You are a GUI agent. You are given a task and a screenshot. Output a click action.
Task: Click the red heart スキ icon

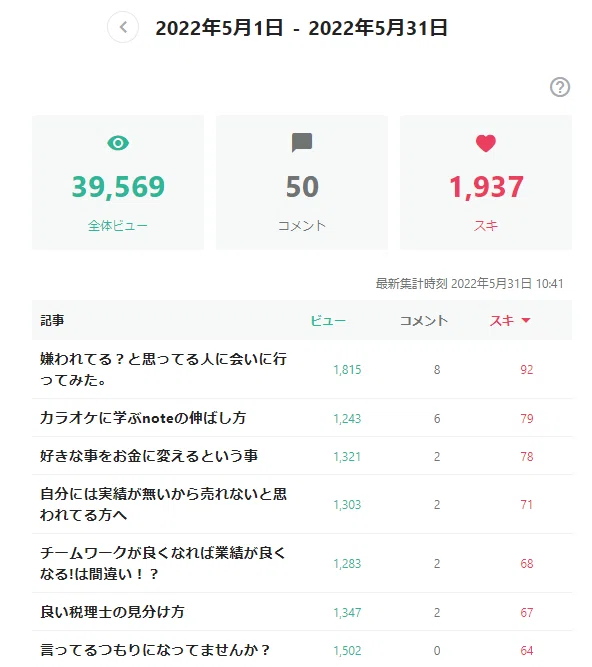click(x=486, y=143)
